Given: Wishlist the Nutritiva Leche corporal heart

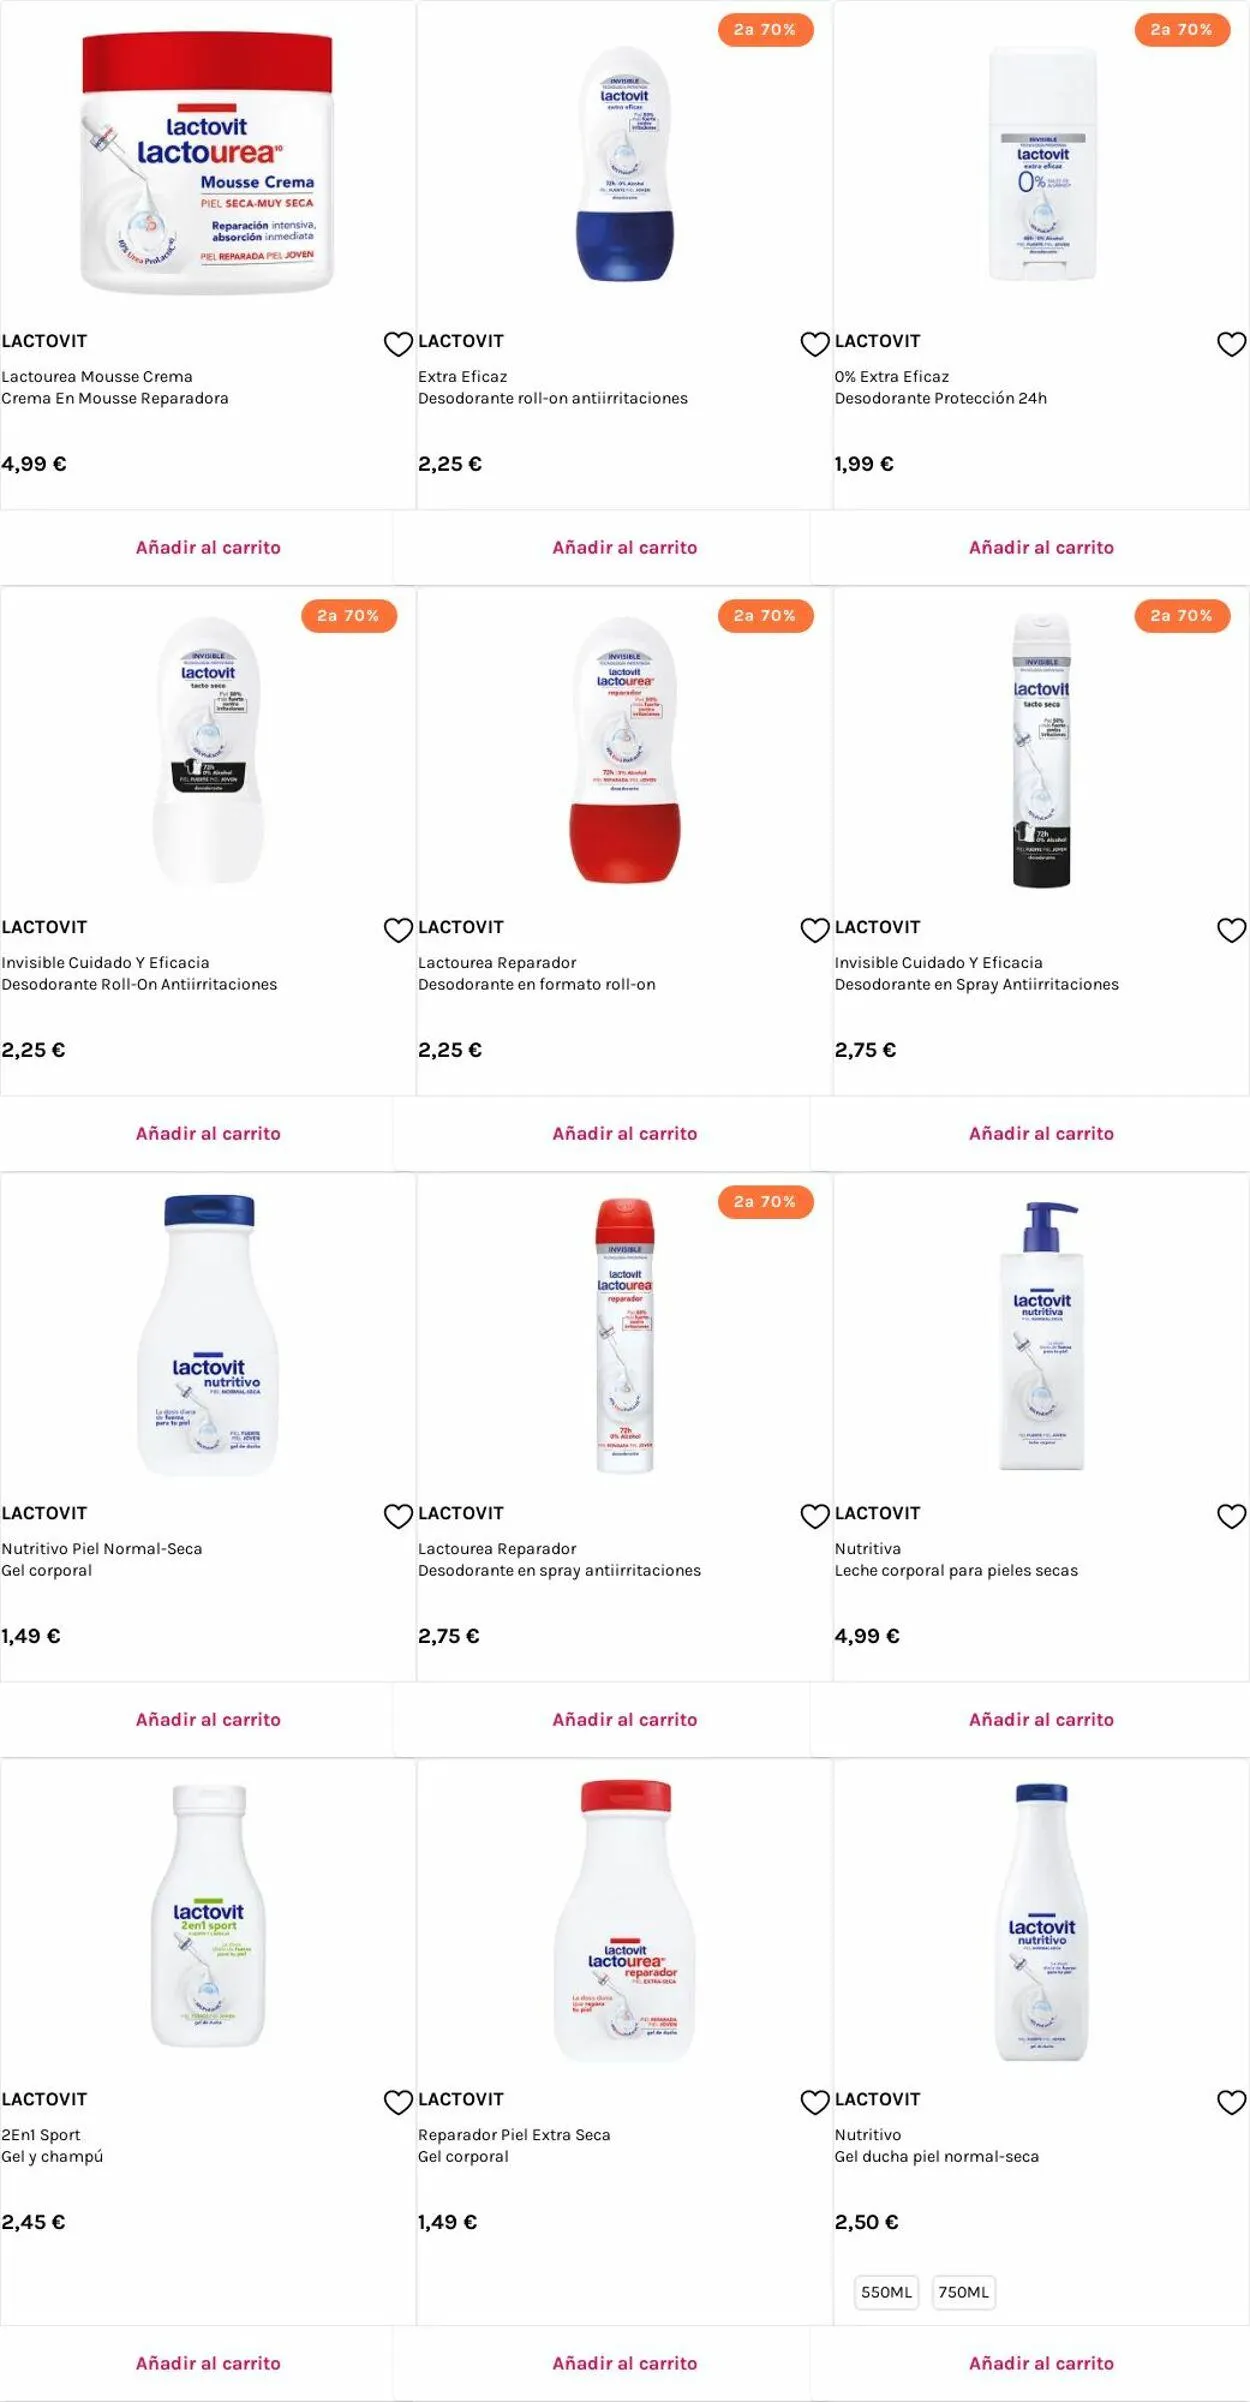Looking at the screenshot, I should pos(1231,1516).
